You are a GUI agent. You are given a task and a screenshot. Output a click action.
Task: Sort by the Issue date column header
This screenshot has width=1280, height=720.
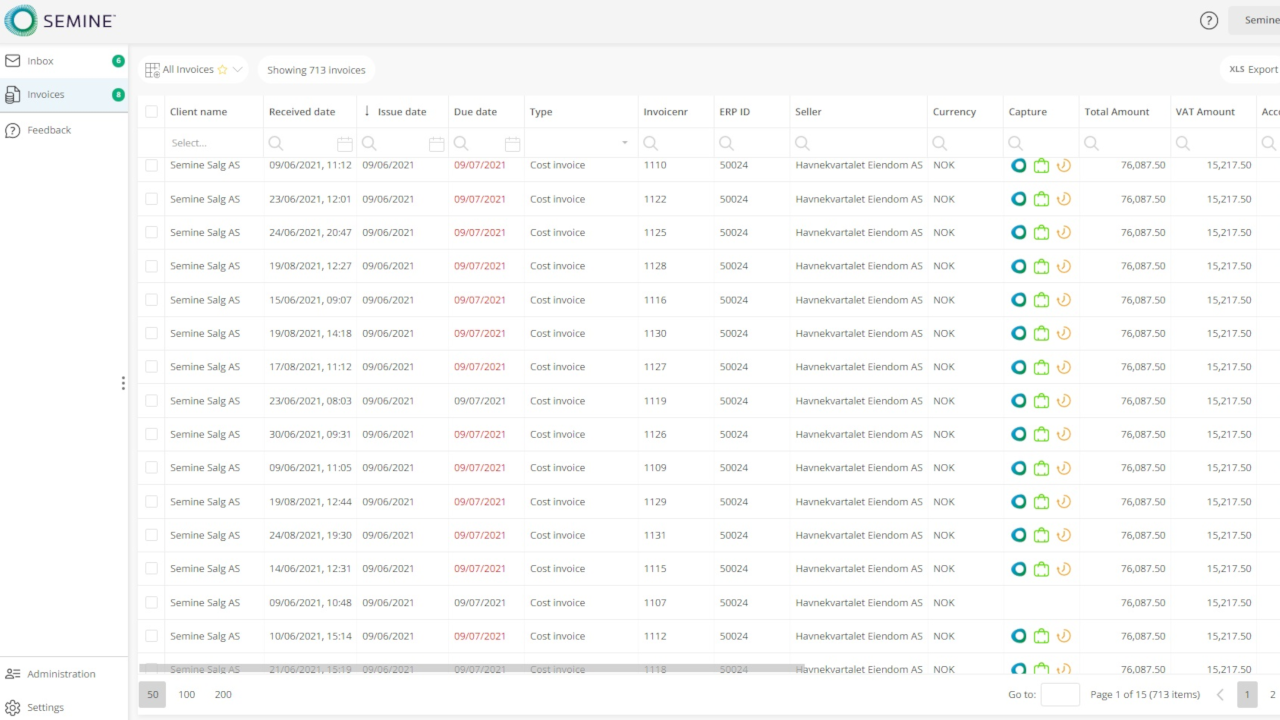pos(402,112)
